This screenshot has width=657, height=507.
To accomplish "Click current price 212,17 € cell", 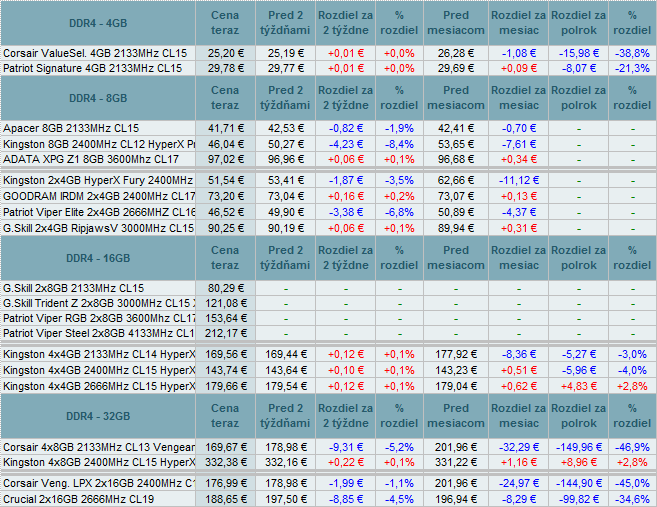I will [225, 333].
